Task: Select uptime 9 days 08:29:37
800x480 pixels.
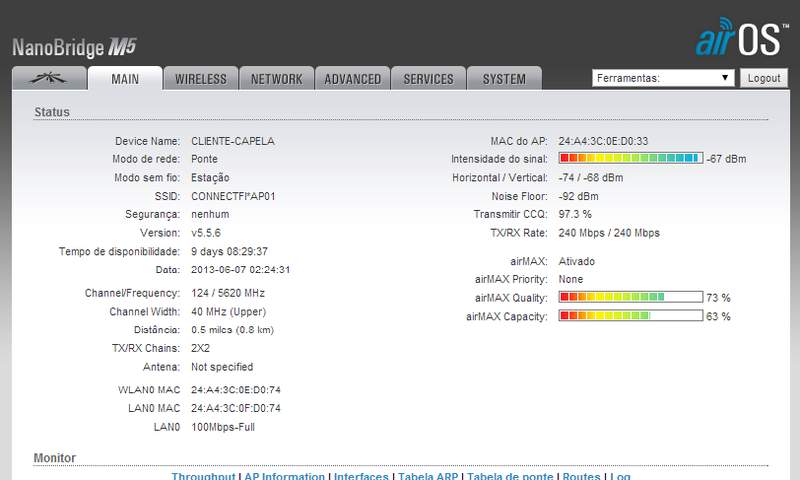Action: coord(230,251)
